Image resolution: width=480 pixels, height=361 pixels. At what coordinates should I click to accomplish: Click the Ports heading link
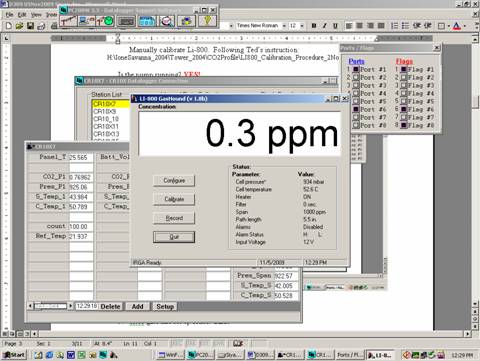click(x=356, y=61)
